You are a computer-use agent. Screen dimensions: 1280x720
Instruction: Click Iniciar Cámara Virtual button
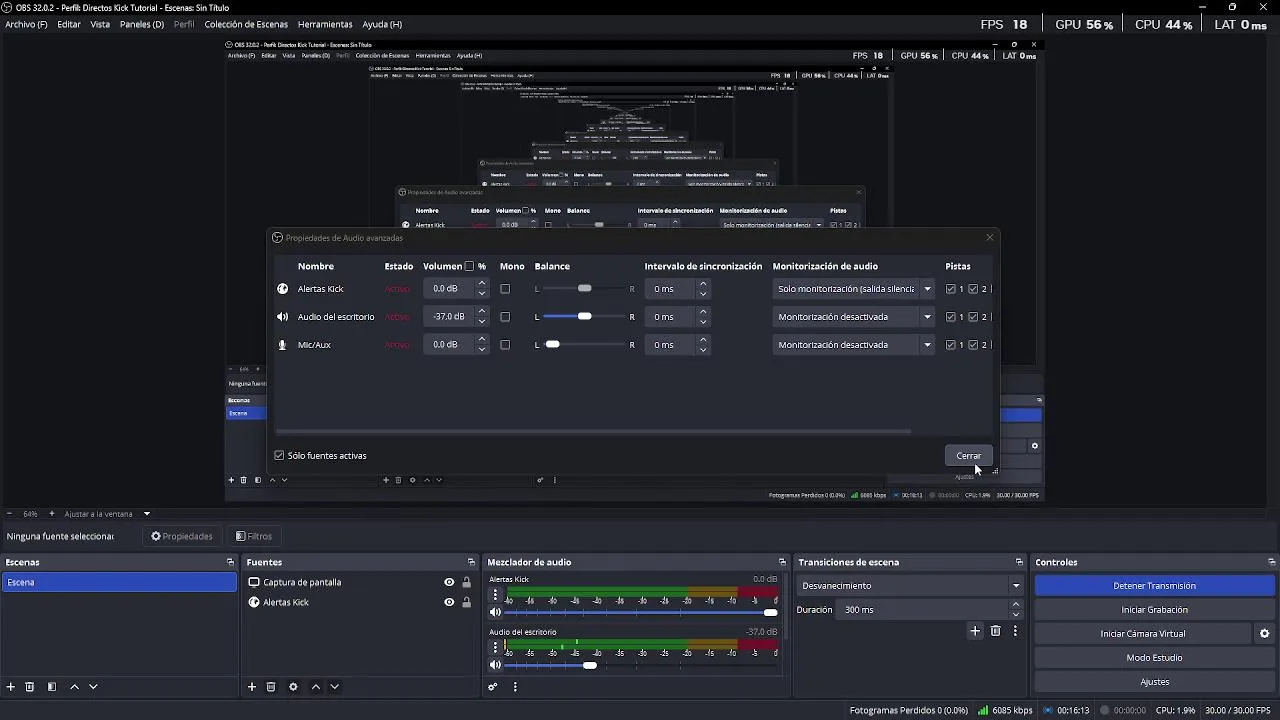1143,634
